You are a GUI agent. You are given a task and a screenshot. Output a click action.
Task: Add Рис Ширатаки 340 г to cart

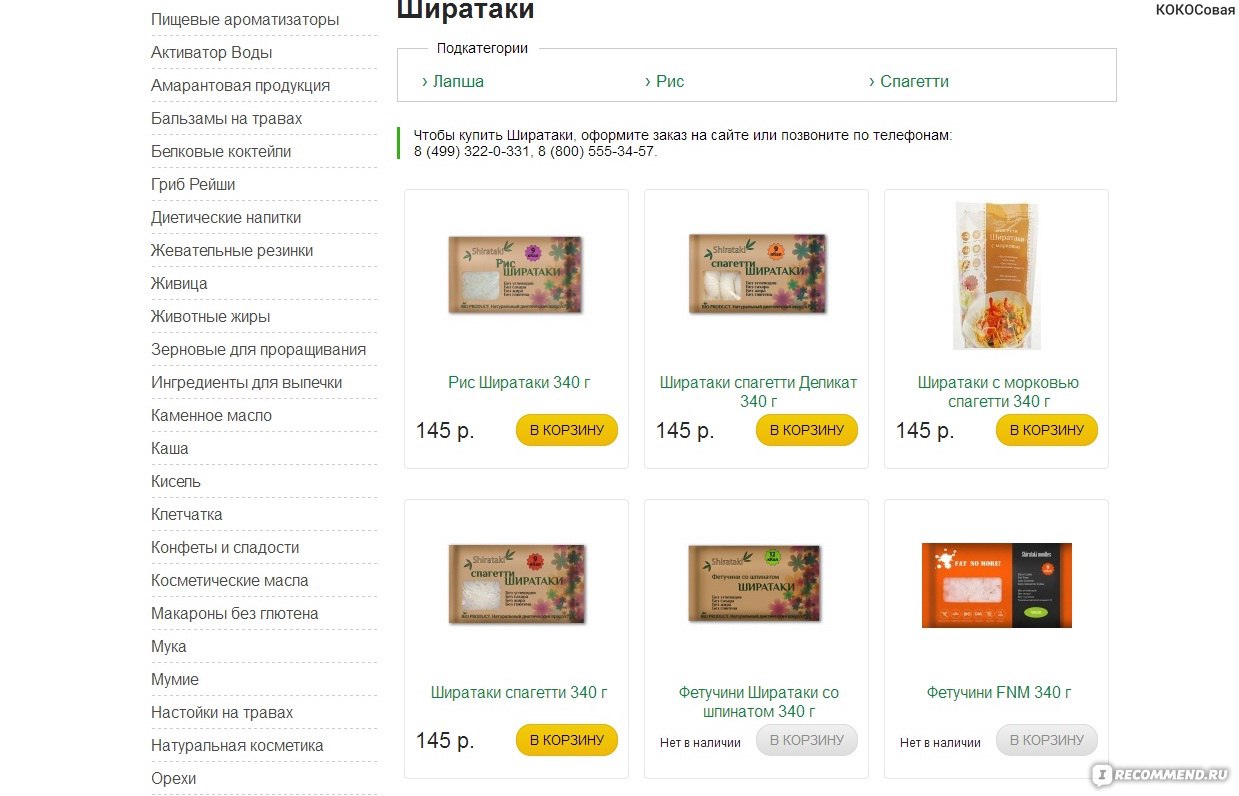[x=567, y=430]
